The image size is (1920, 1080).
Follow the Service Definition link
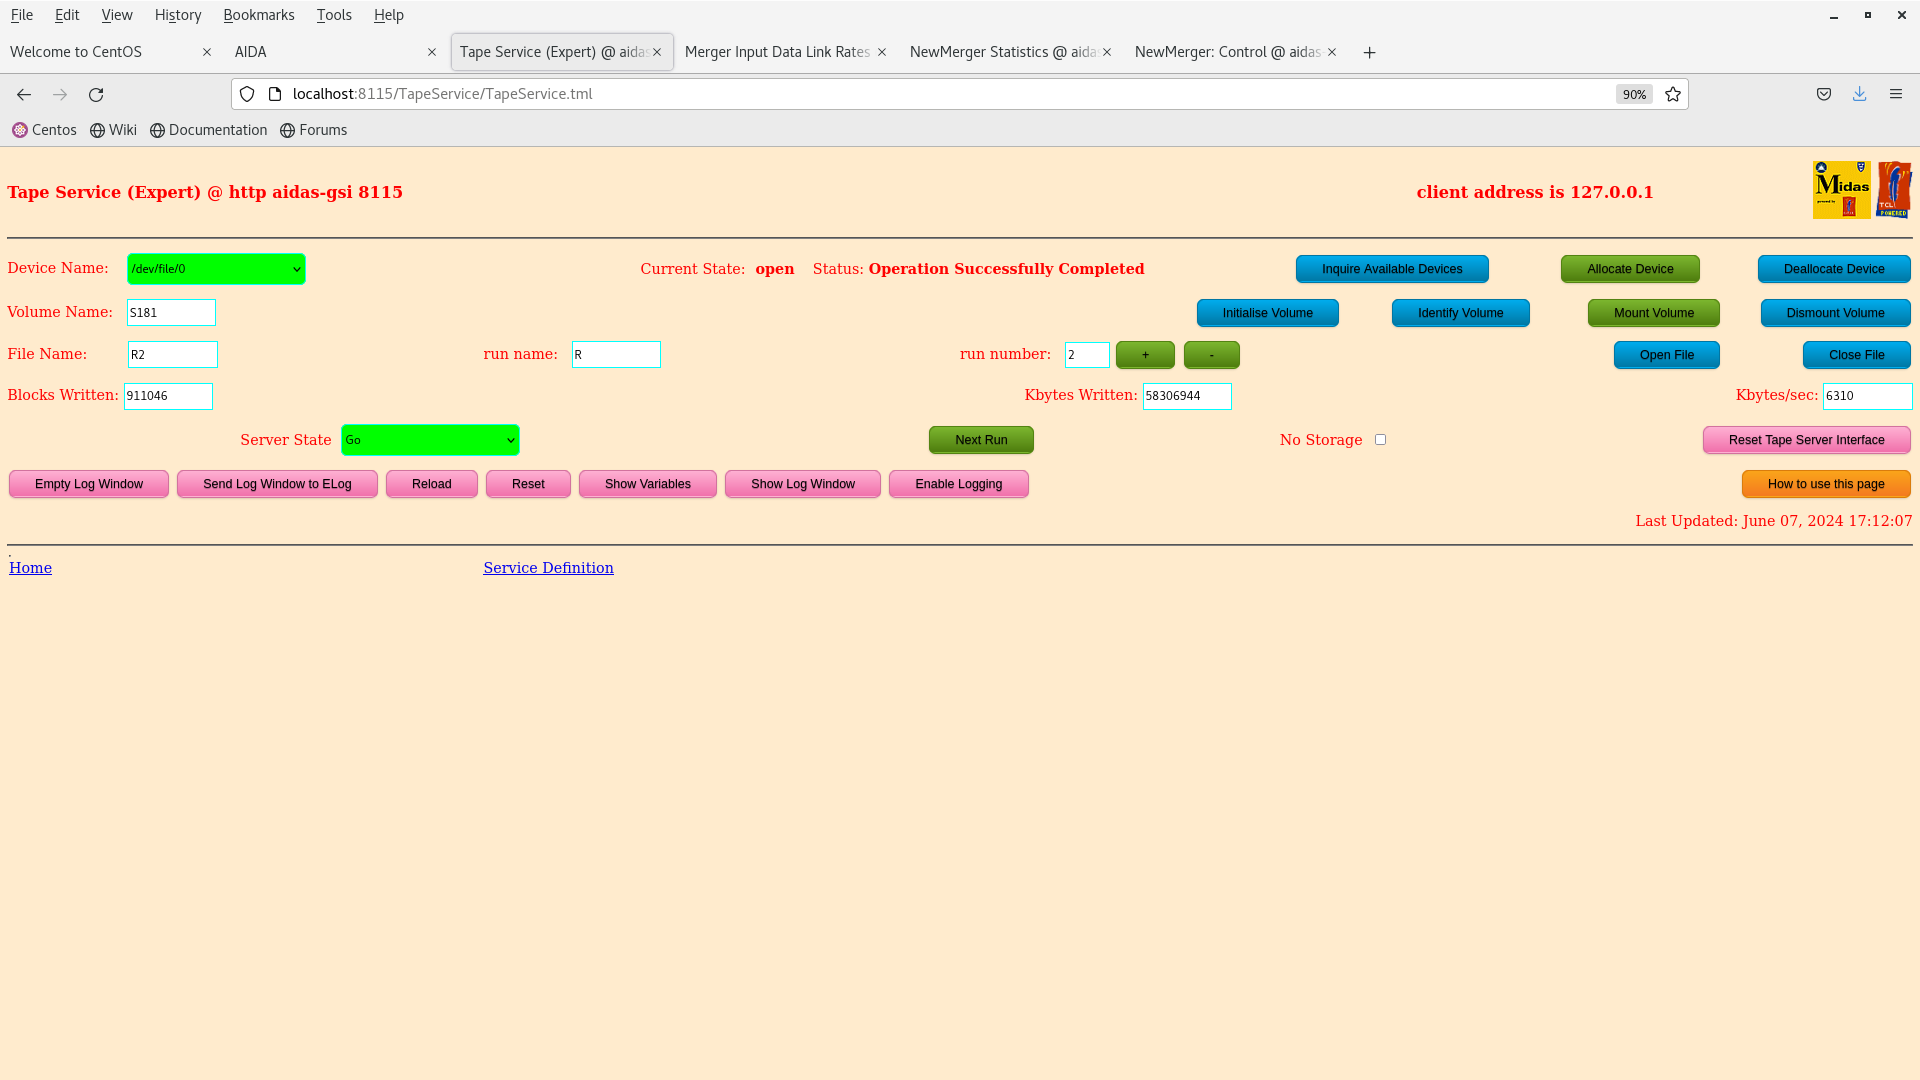[548, 568]
